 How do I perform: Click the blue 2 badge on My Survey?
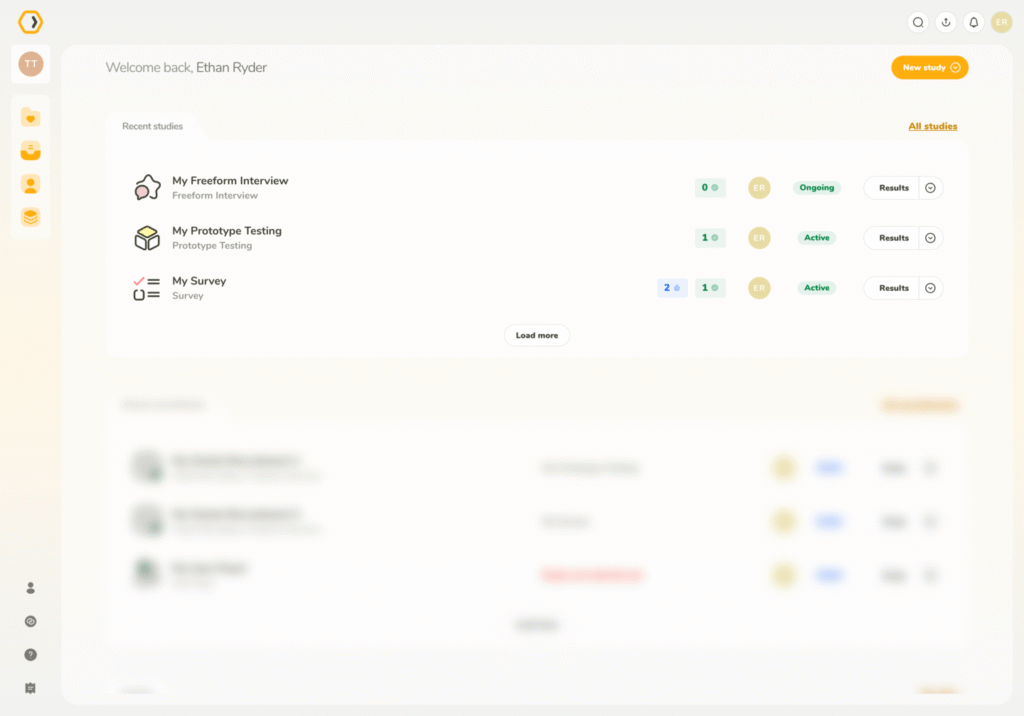point(672,288)
